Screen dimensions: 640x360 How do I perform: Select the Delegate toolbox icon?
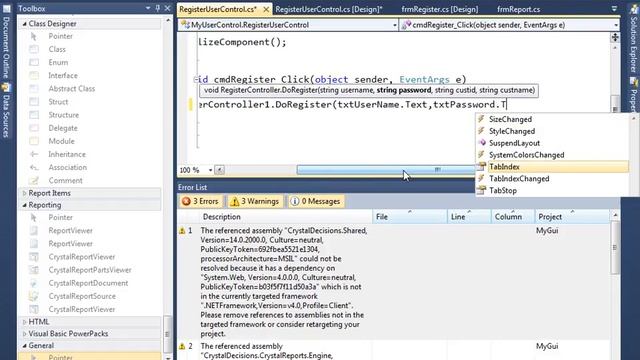(34, 128)
